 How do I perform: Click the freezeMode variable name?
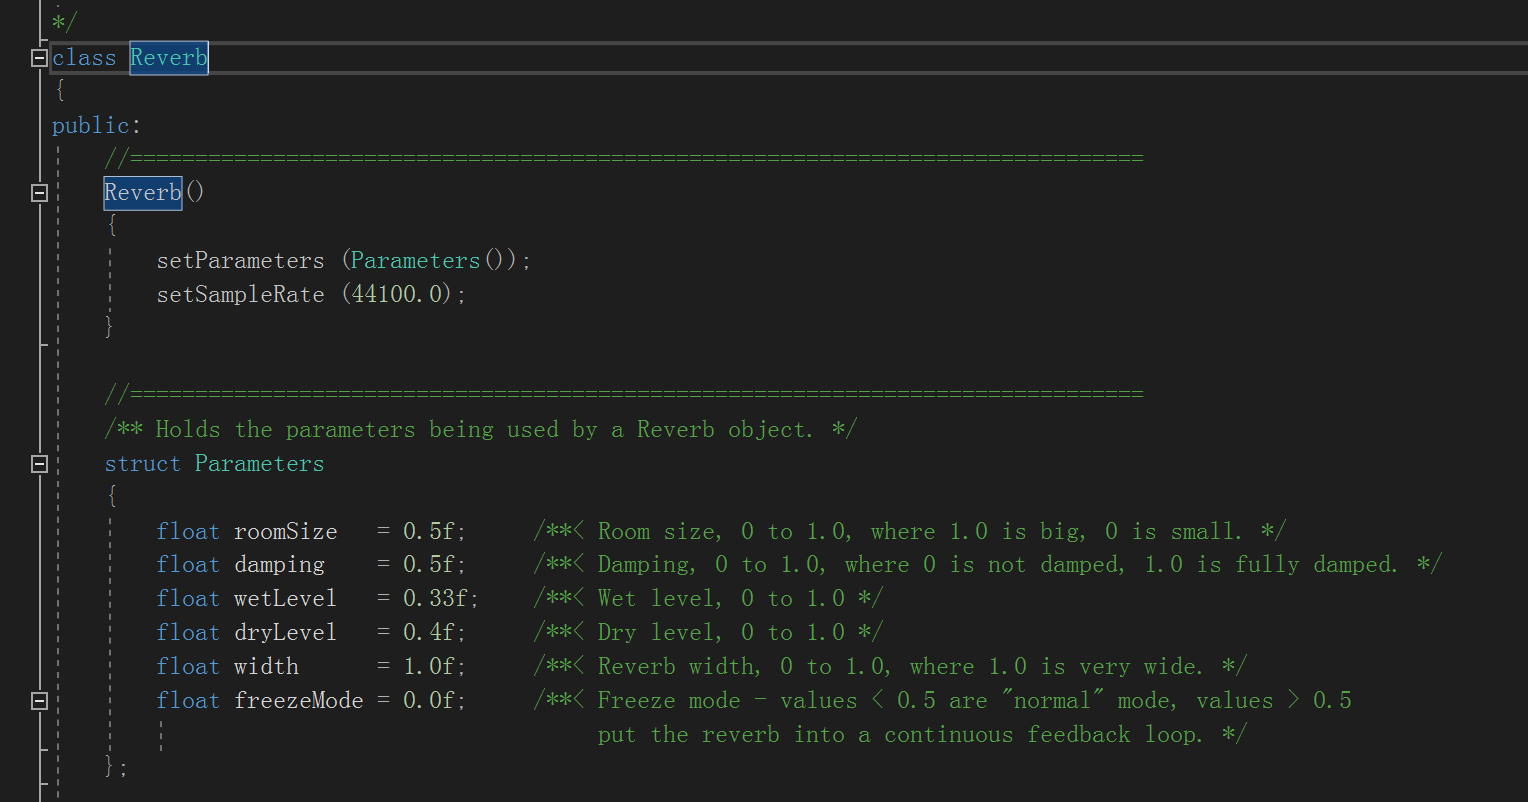(x=298, y=701)
